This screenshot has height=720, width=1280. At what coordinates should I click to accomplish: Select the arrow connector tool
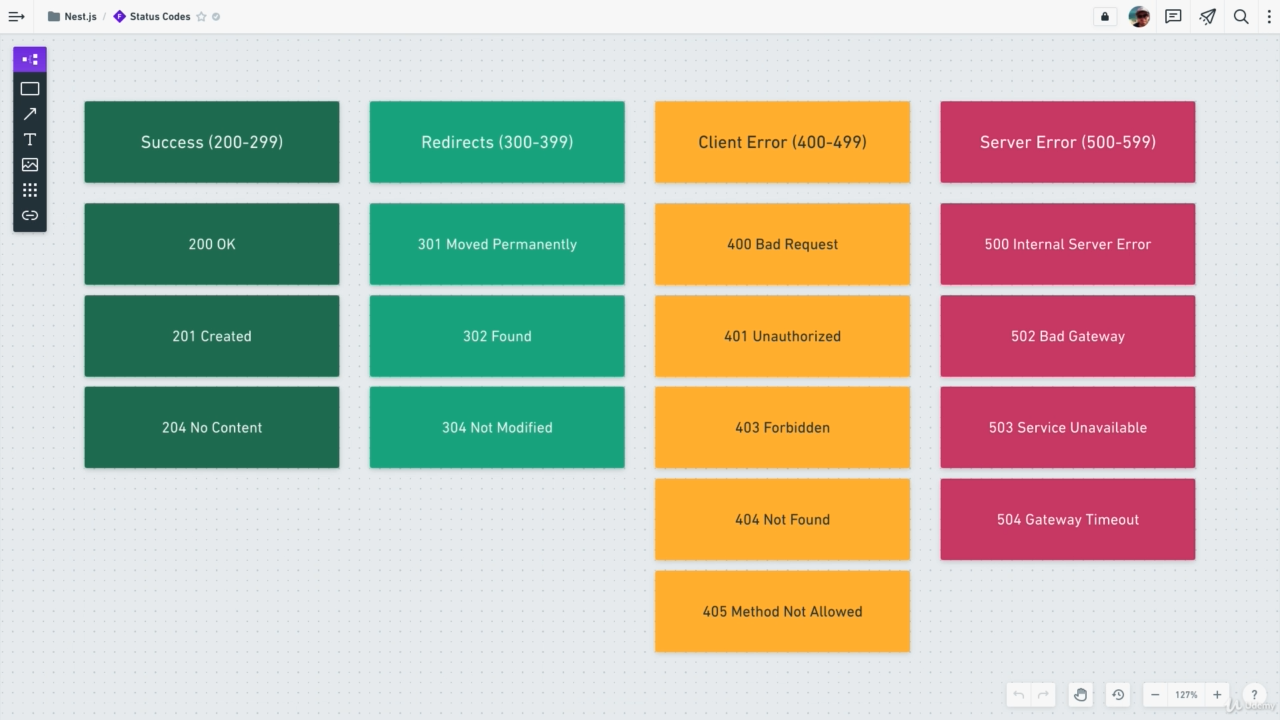coord(30,114)
